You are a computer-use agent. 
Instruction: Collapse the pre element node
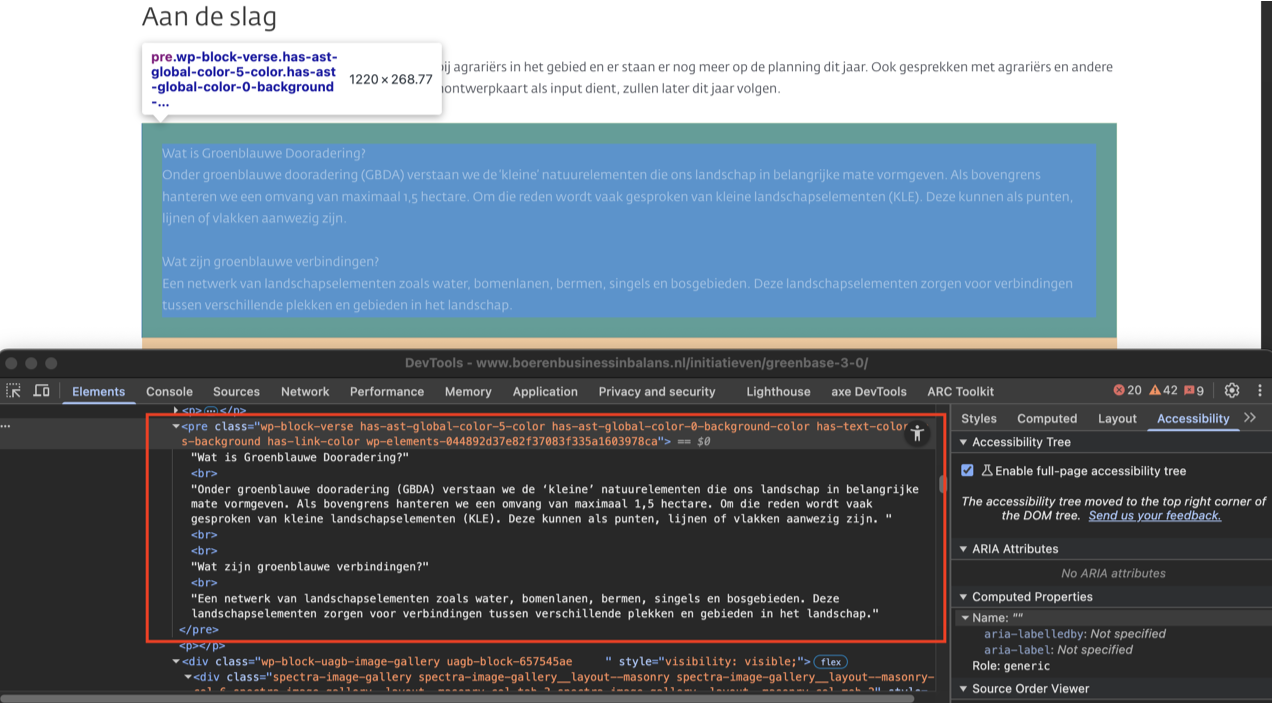177,427
